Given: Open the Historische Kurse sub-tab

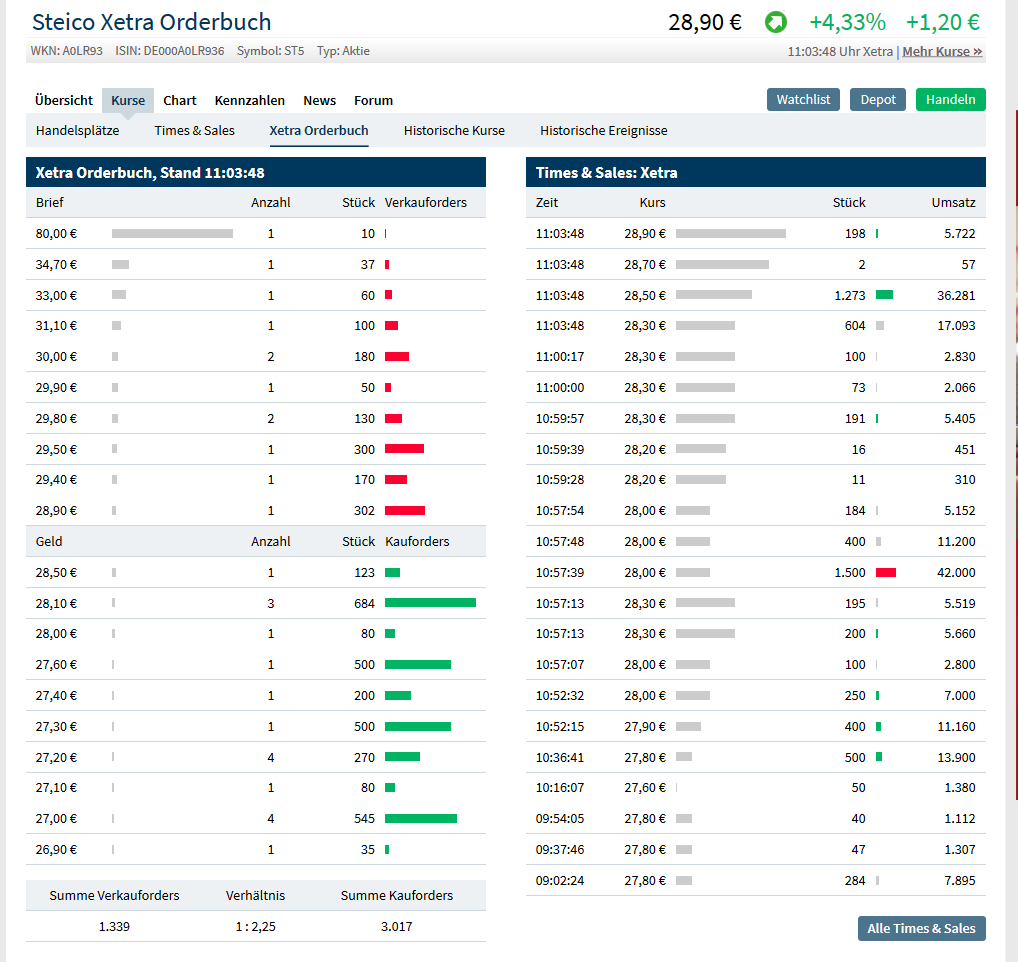Looking at the screenshot, I should (x=454, y=130).
